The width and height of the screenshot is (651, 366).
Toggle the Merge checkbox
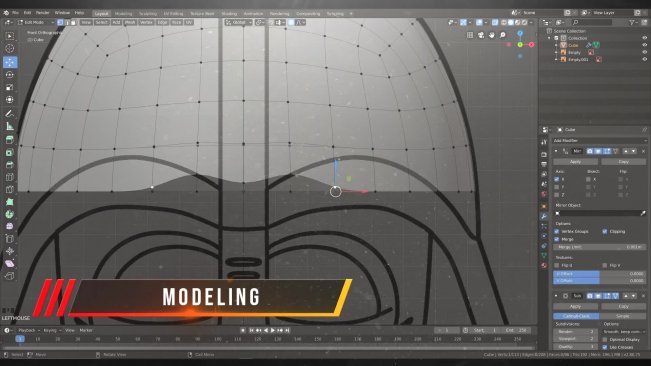(556, 239)
